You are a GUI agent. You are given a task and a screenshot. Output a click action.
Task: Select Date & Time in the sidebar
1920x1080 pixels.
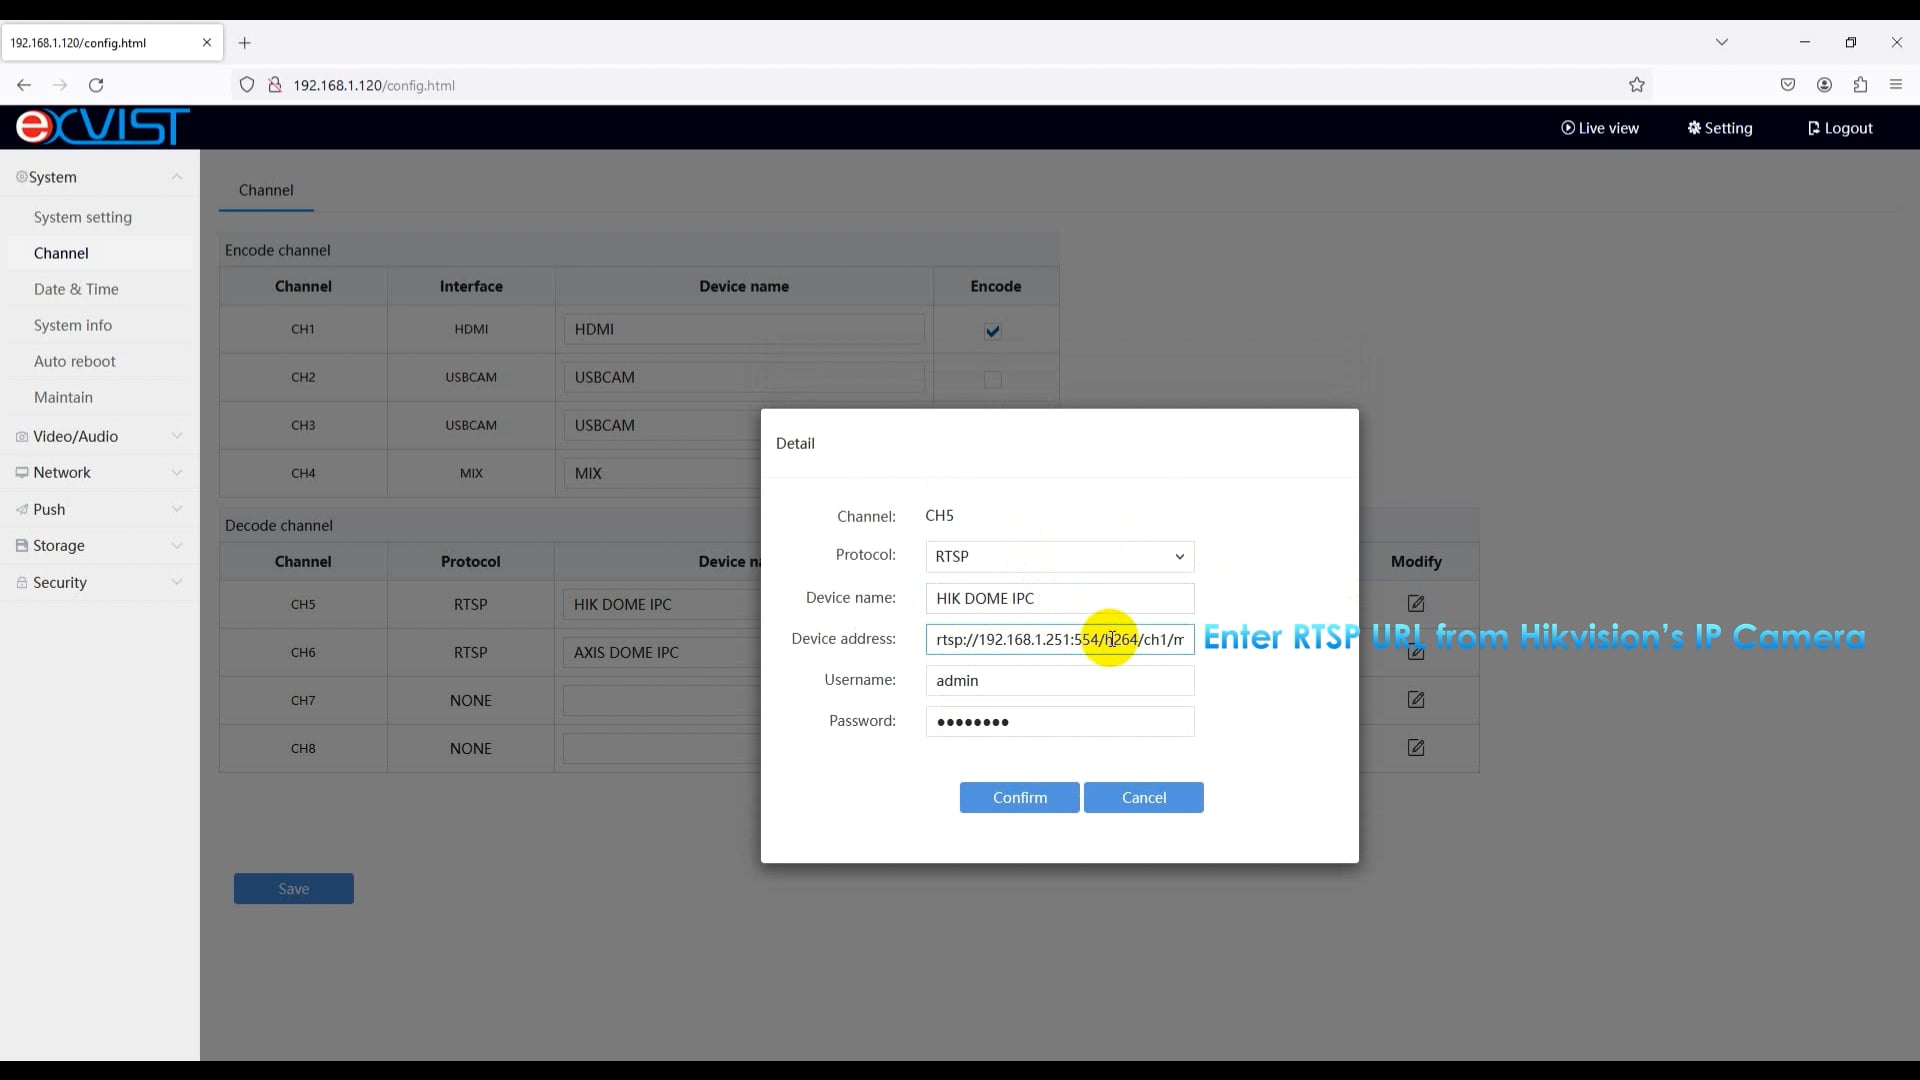click(77, 289)
